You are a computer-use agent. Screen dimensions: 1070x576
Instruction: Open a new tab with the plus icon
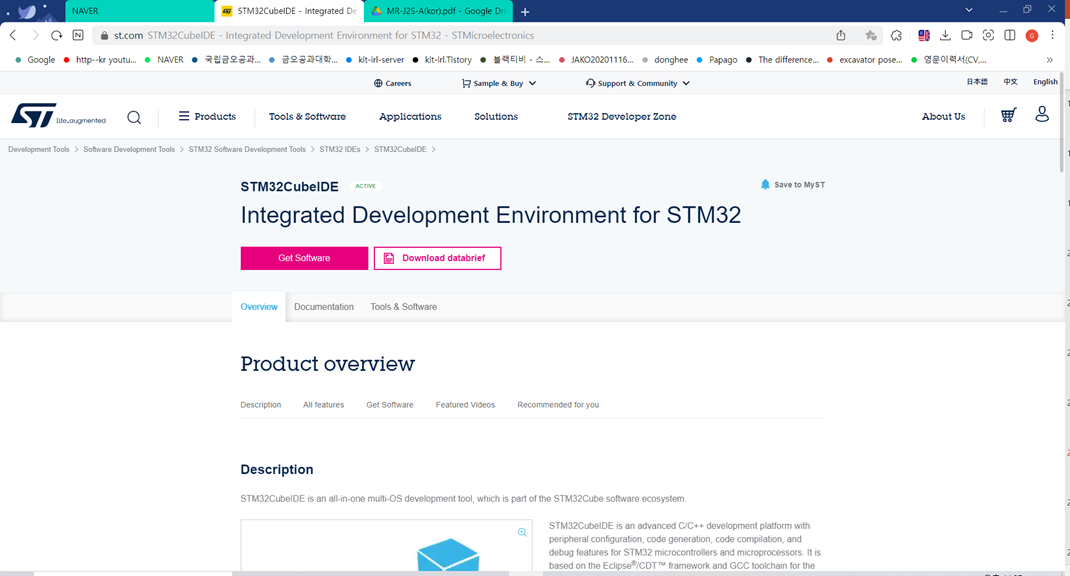[x=525, y=12]
